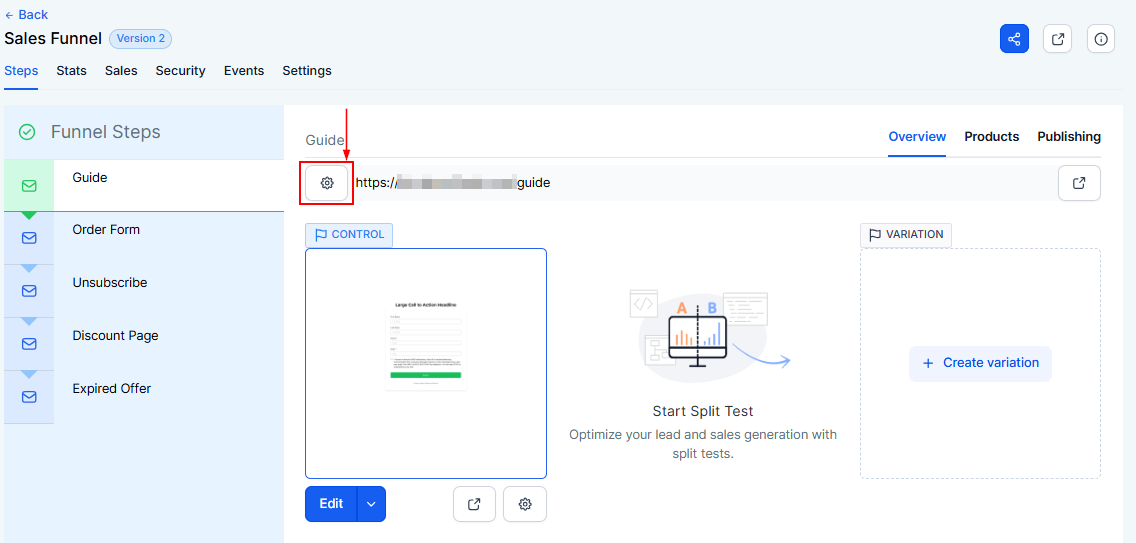Click the VARIATION flag label
Screen dimensions: 1136x543
click(x=906, y=235)
